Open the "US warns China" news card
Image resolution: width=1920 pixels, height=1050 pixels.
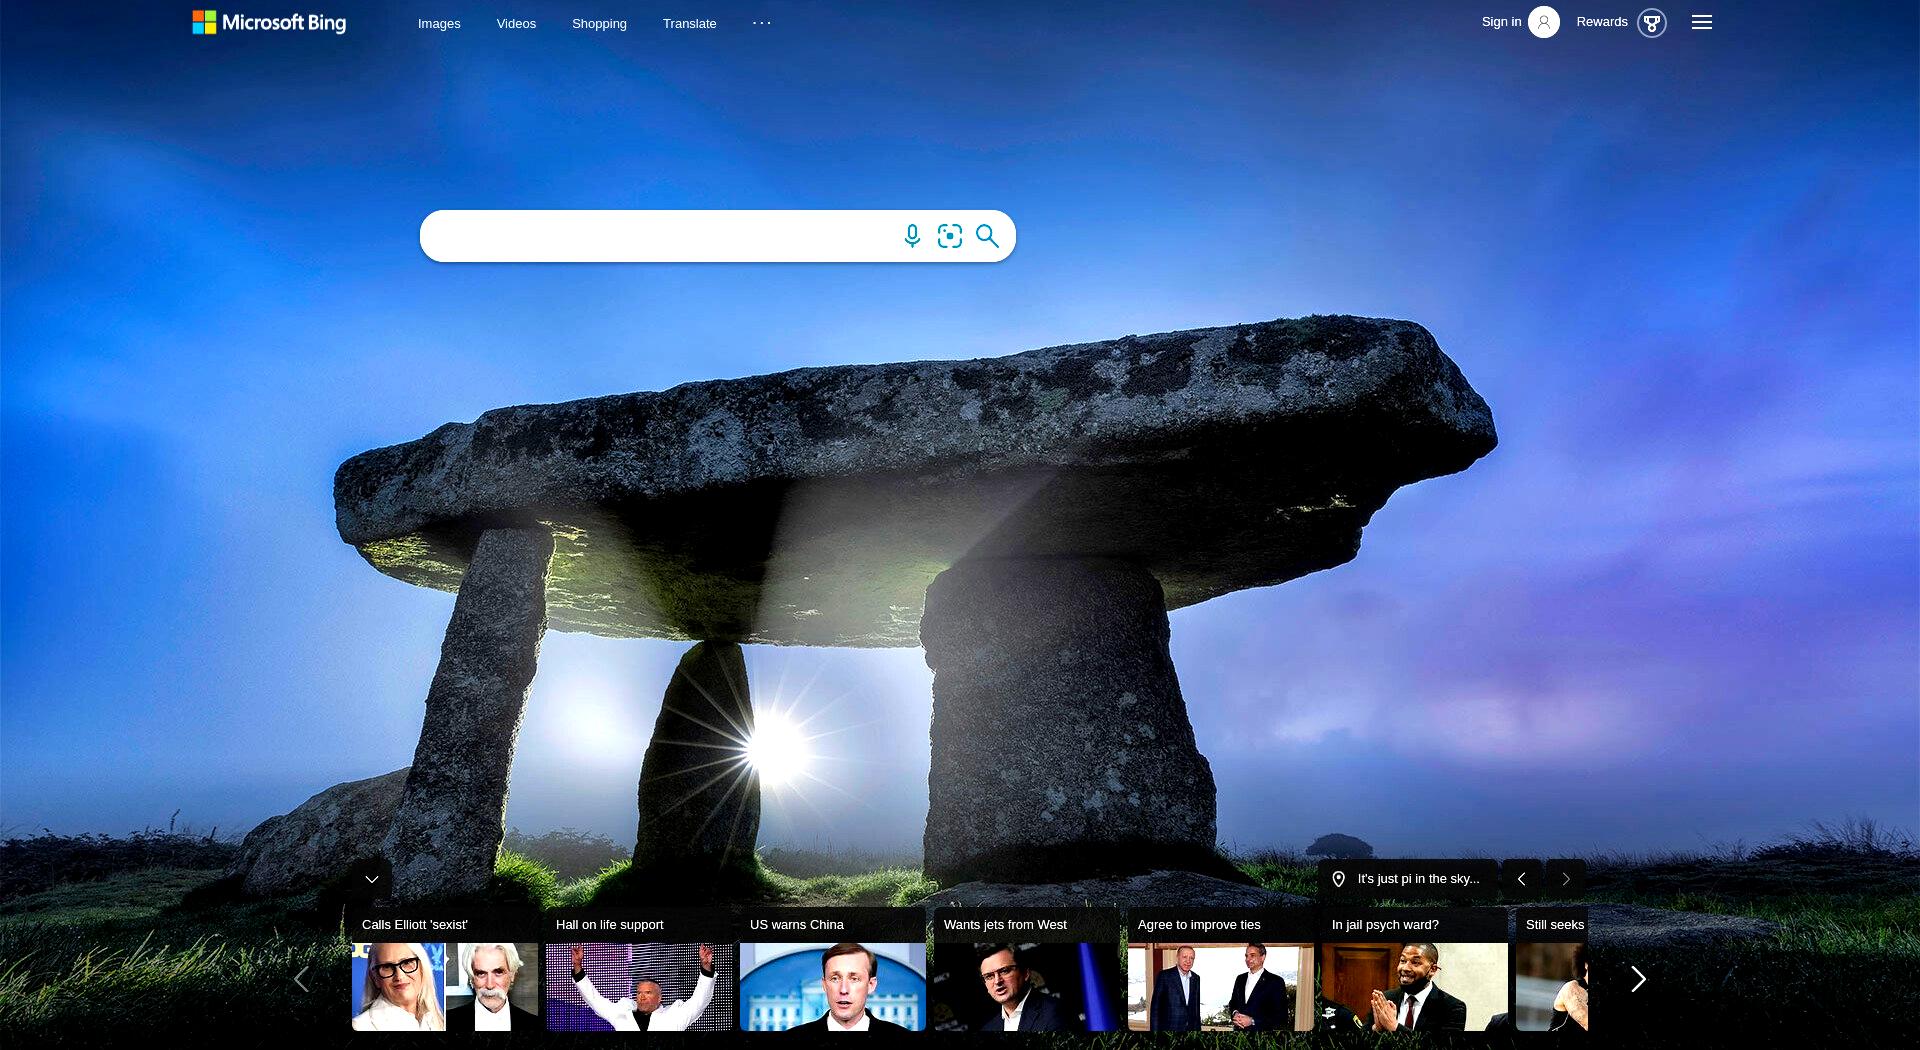pyautogui.click(x=833, y=969)
